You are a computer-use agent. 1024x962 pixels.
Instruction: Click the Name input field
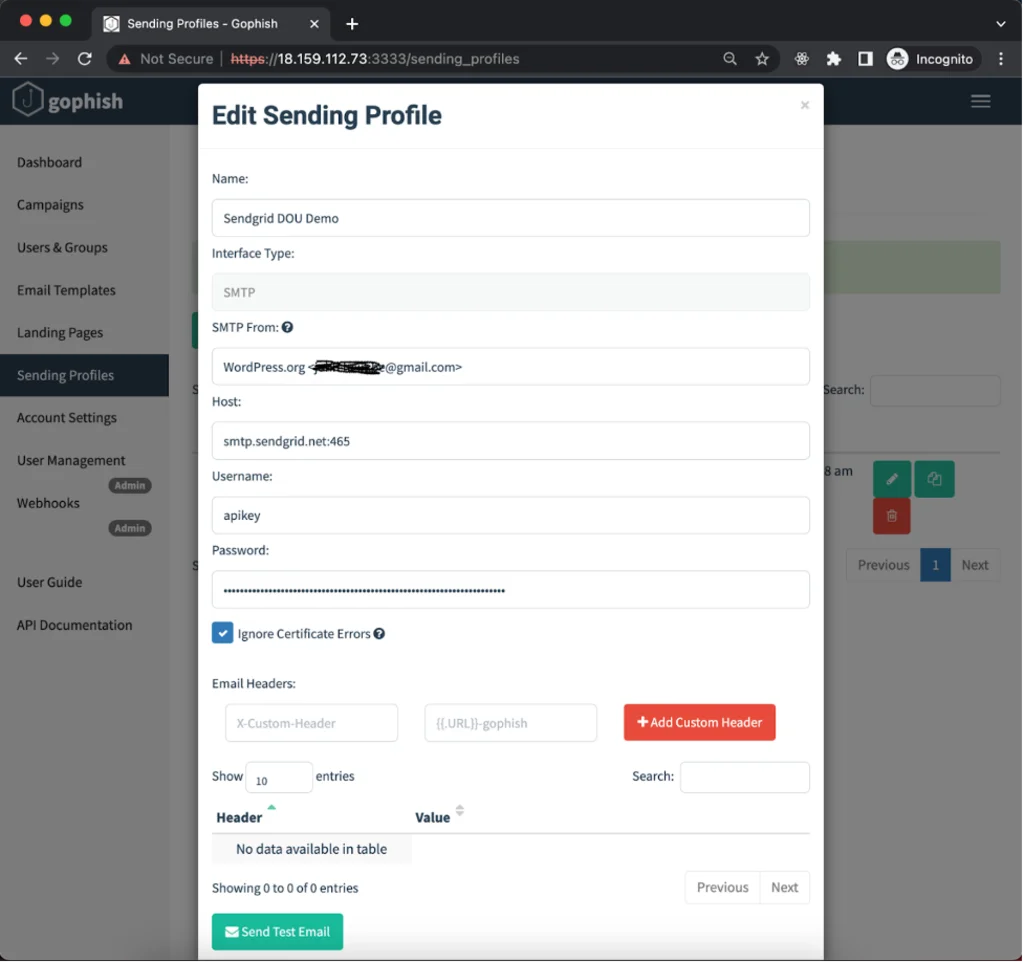point(511,218)
